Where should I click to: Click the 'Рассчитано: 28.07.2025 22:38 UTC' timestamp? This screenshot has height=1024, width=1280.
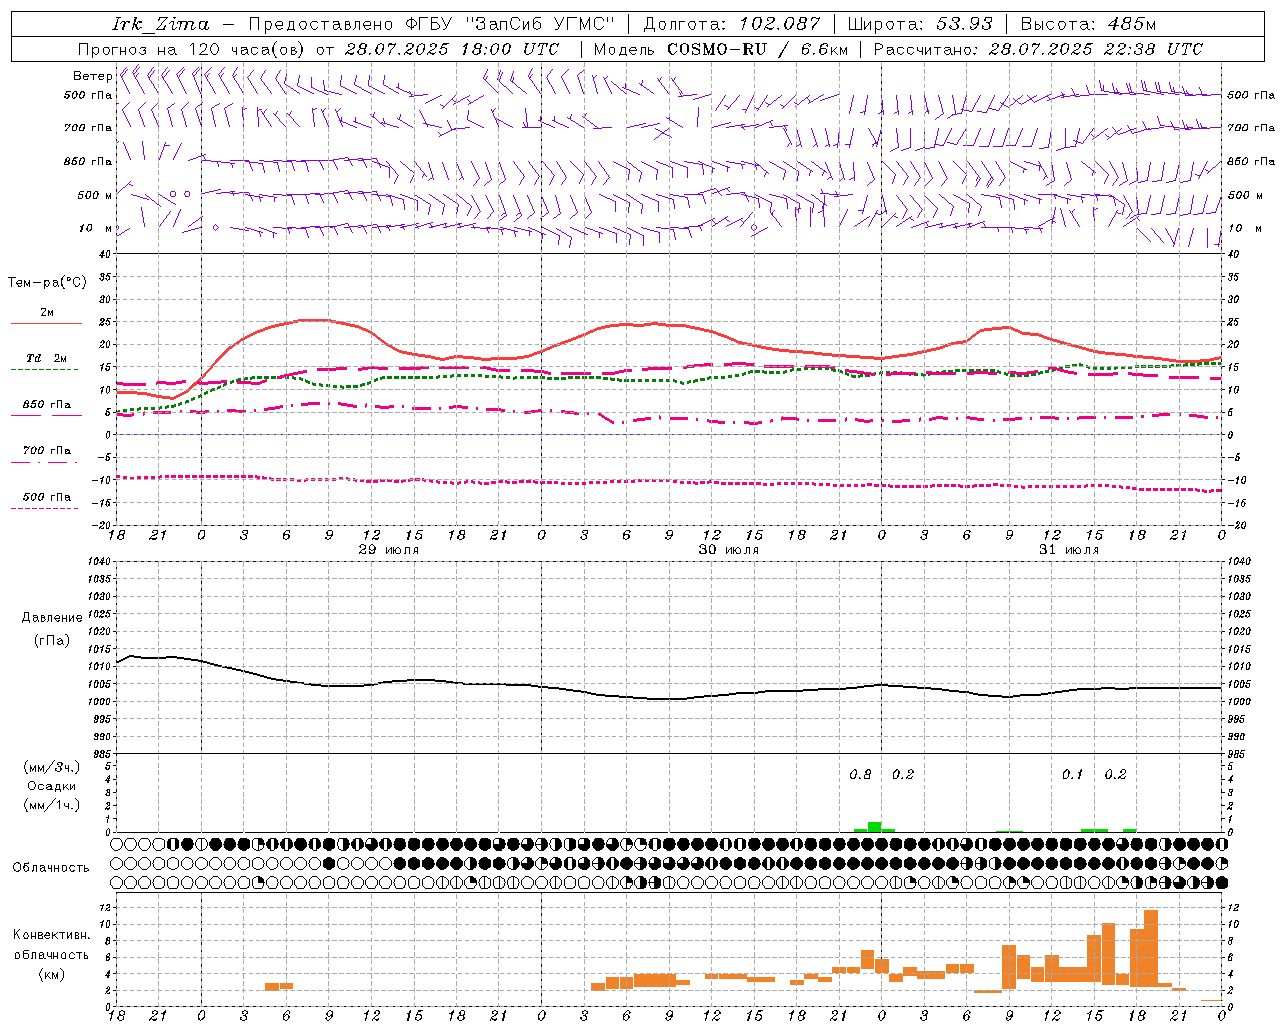[x=1038, y=49]
